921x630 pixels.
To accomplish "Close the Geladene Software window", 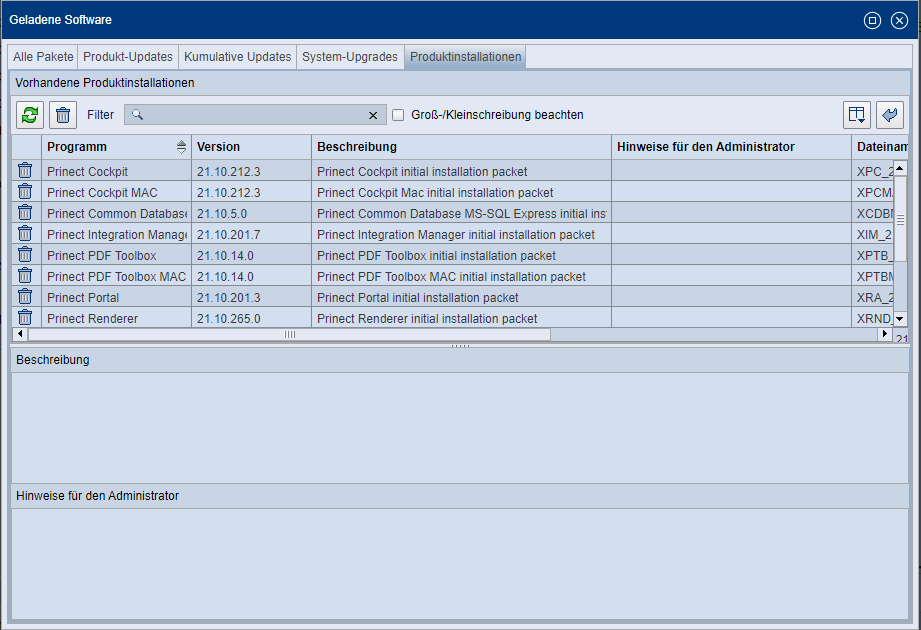I will point(899,21).
